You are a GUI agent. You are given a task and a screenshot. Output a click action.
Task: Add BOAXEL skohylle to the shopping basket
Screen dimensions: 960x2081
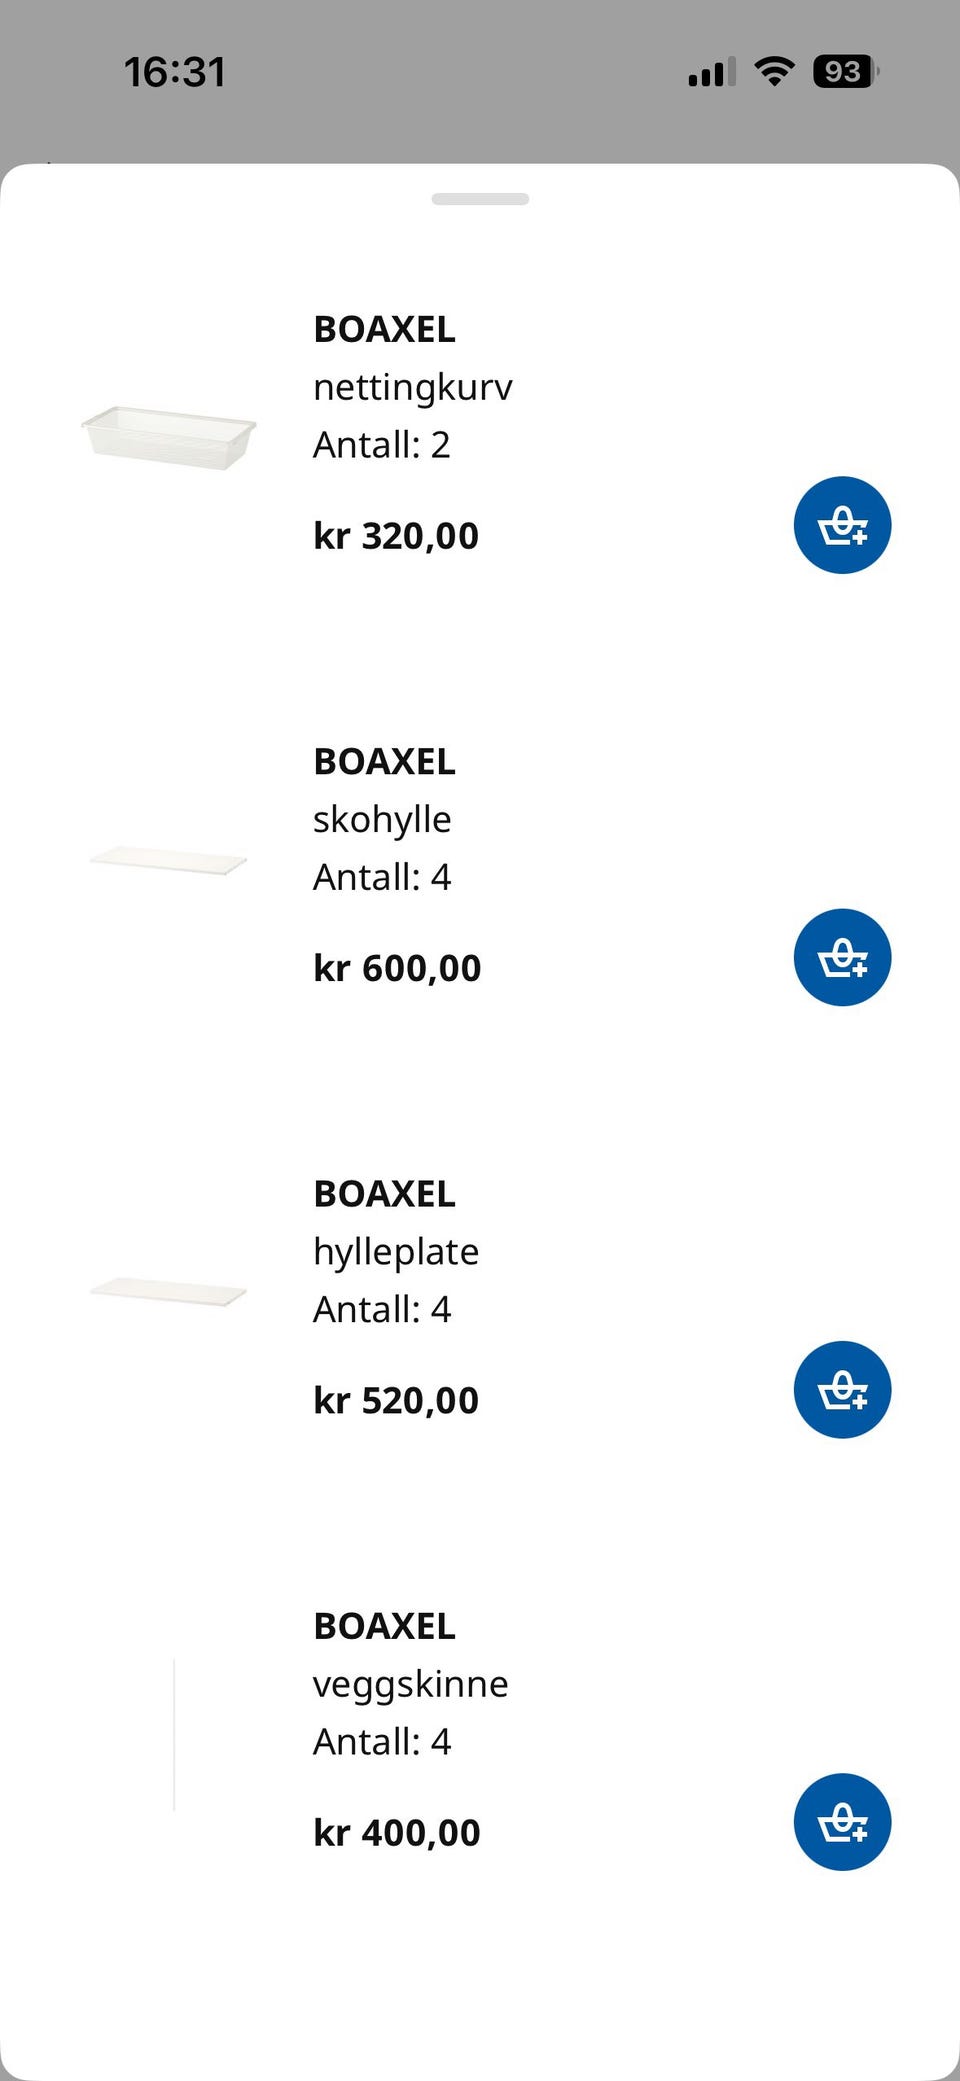(x=842, y=957)
